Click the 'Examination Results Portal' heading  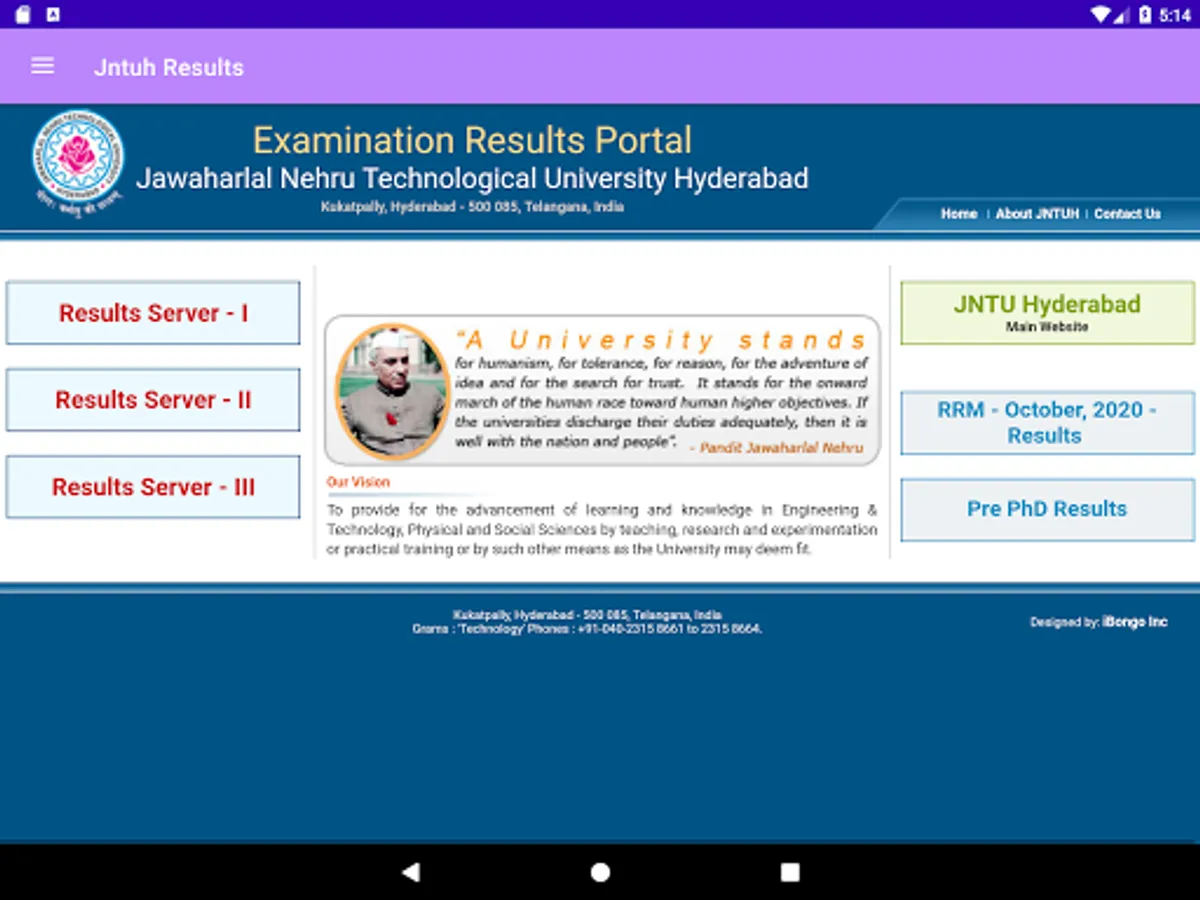pyautogui.click(x=472, y=140)
